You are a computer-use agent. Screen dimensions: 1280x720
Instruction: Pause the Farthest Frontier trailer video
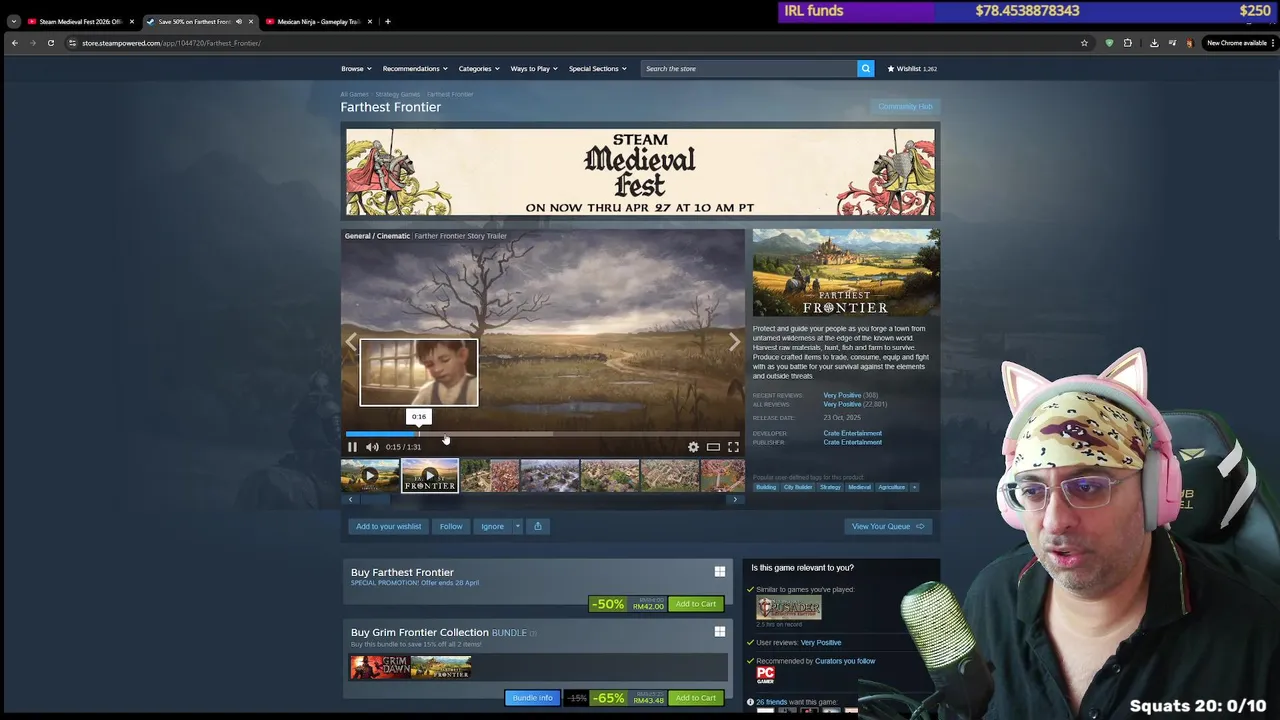(352, 447)
